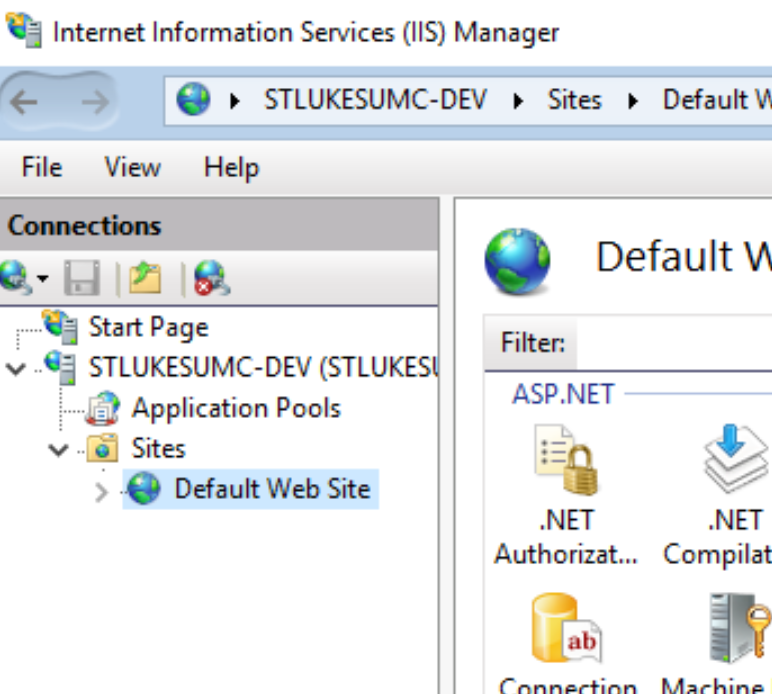Click the Default Web Site globe icon in tree
This screenshot has height=694, width=772.
(144, 489)
